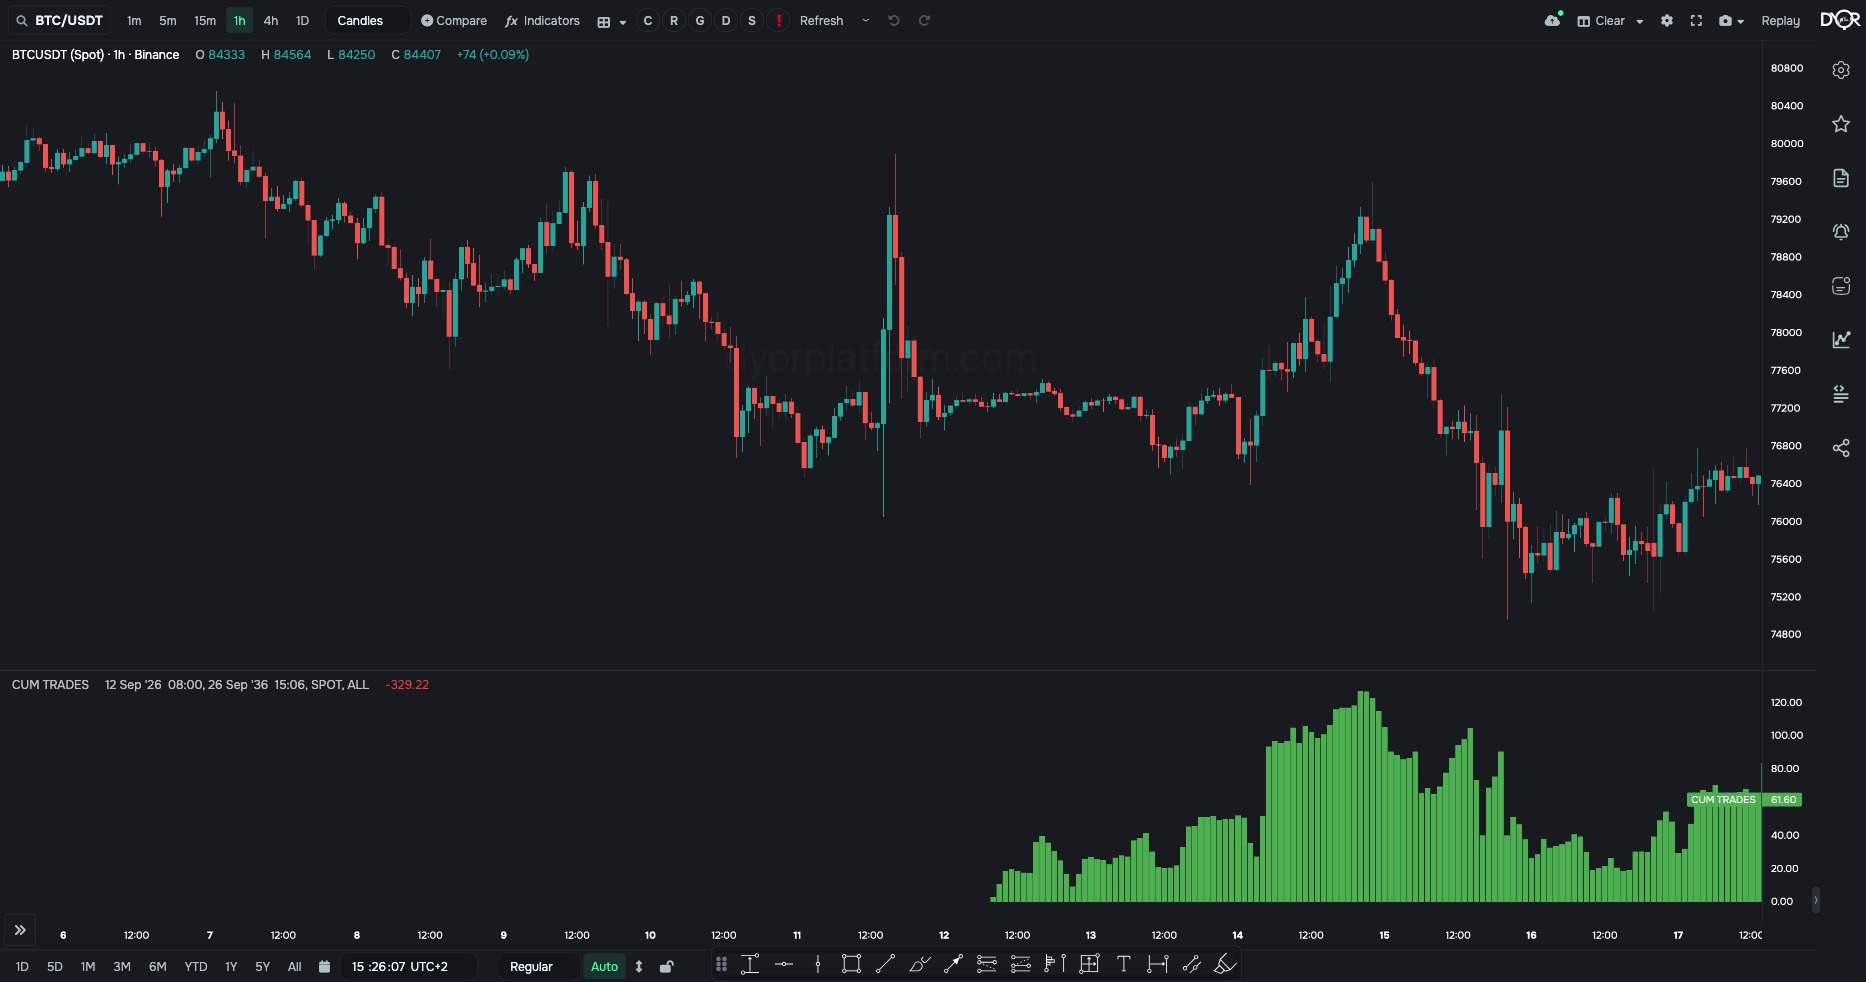Open the Regular scale type dropdown

(x=539, y=967)
